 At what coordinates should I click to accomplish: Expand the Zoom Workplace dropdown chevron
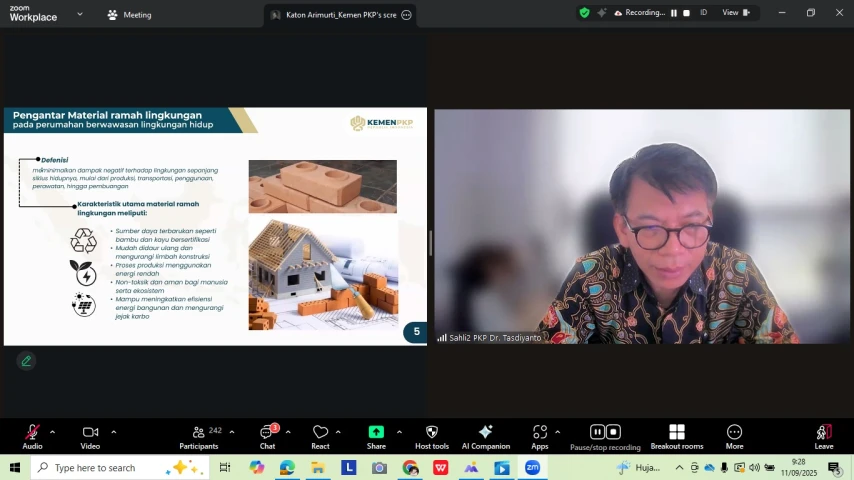point(80,14)
